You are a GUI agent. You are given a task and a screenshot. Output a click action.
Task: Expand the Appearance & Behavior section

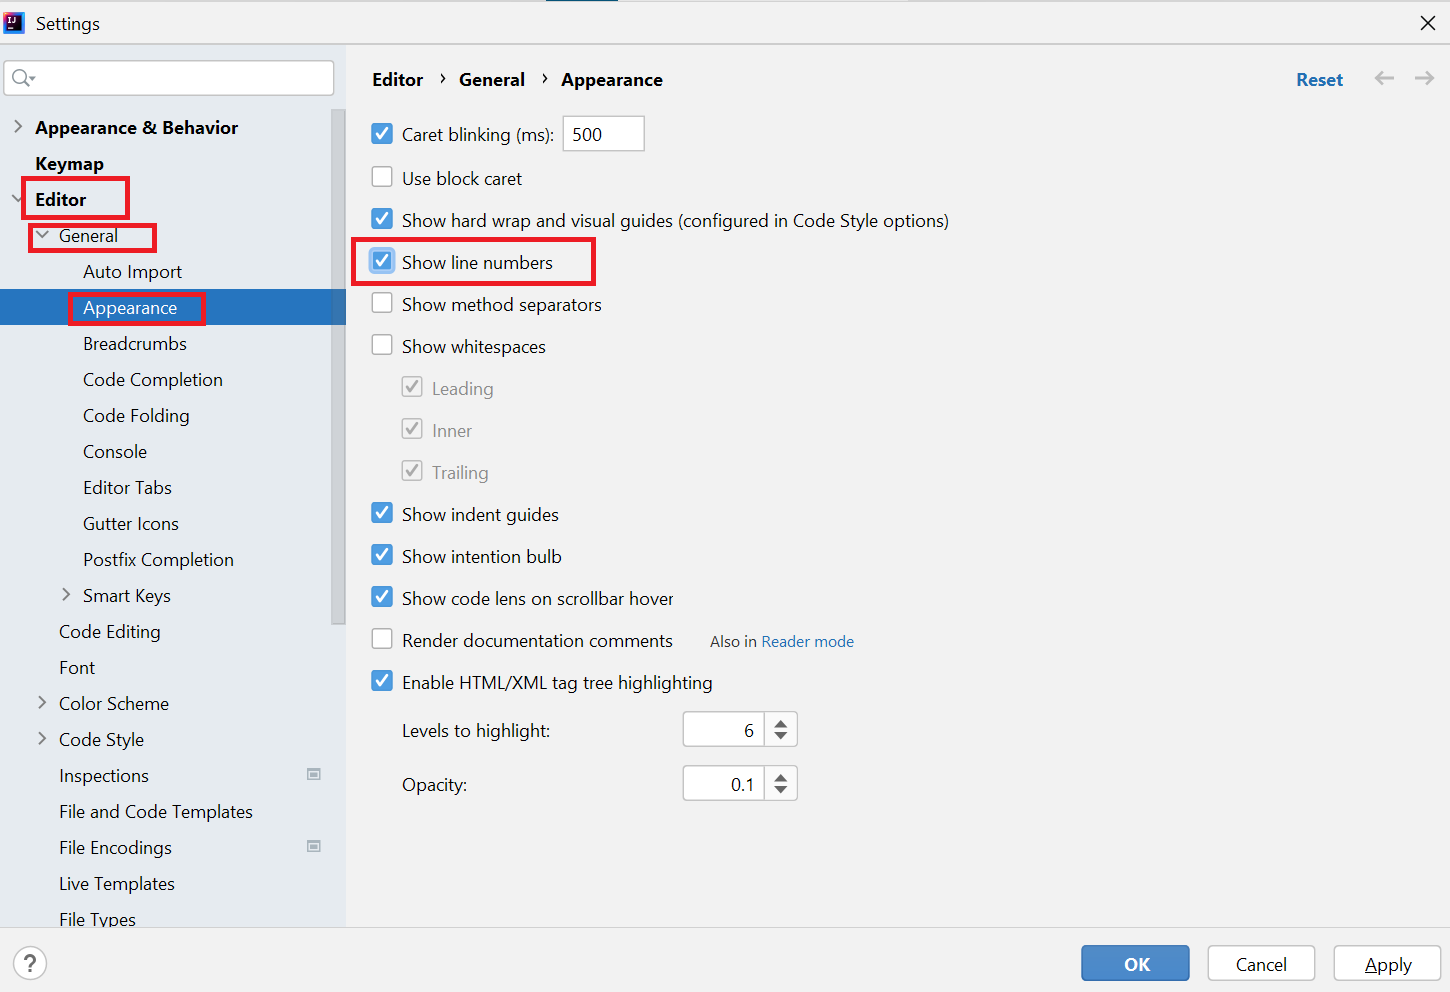18,127
